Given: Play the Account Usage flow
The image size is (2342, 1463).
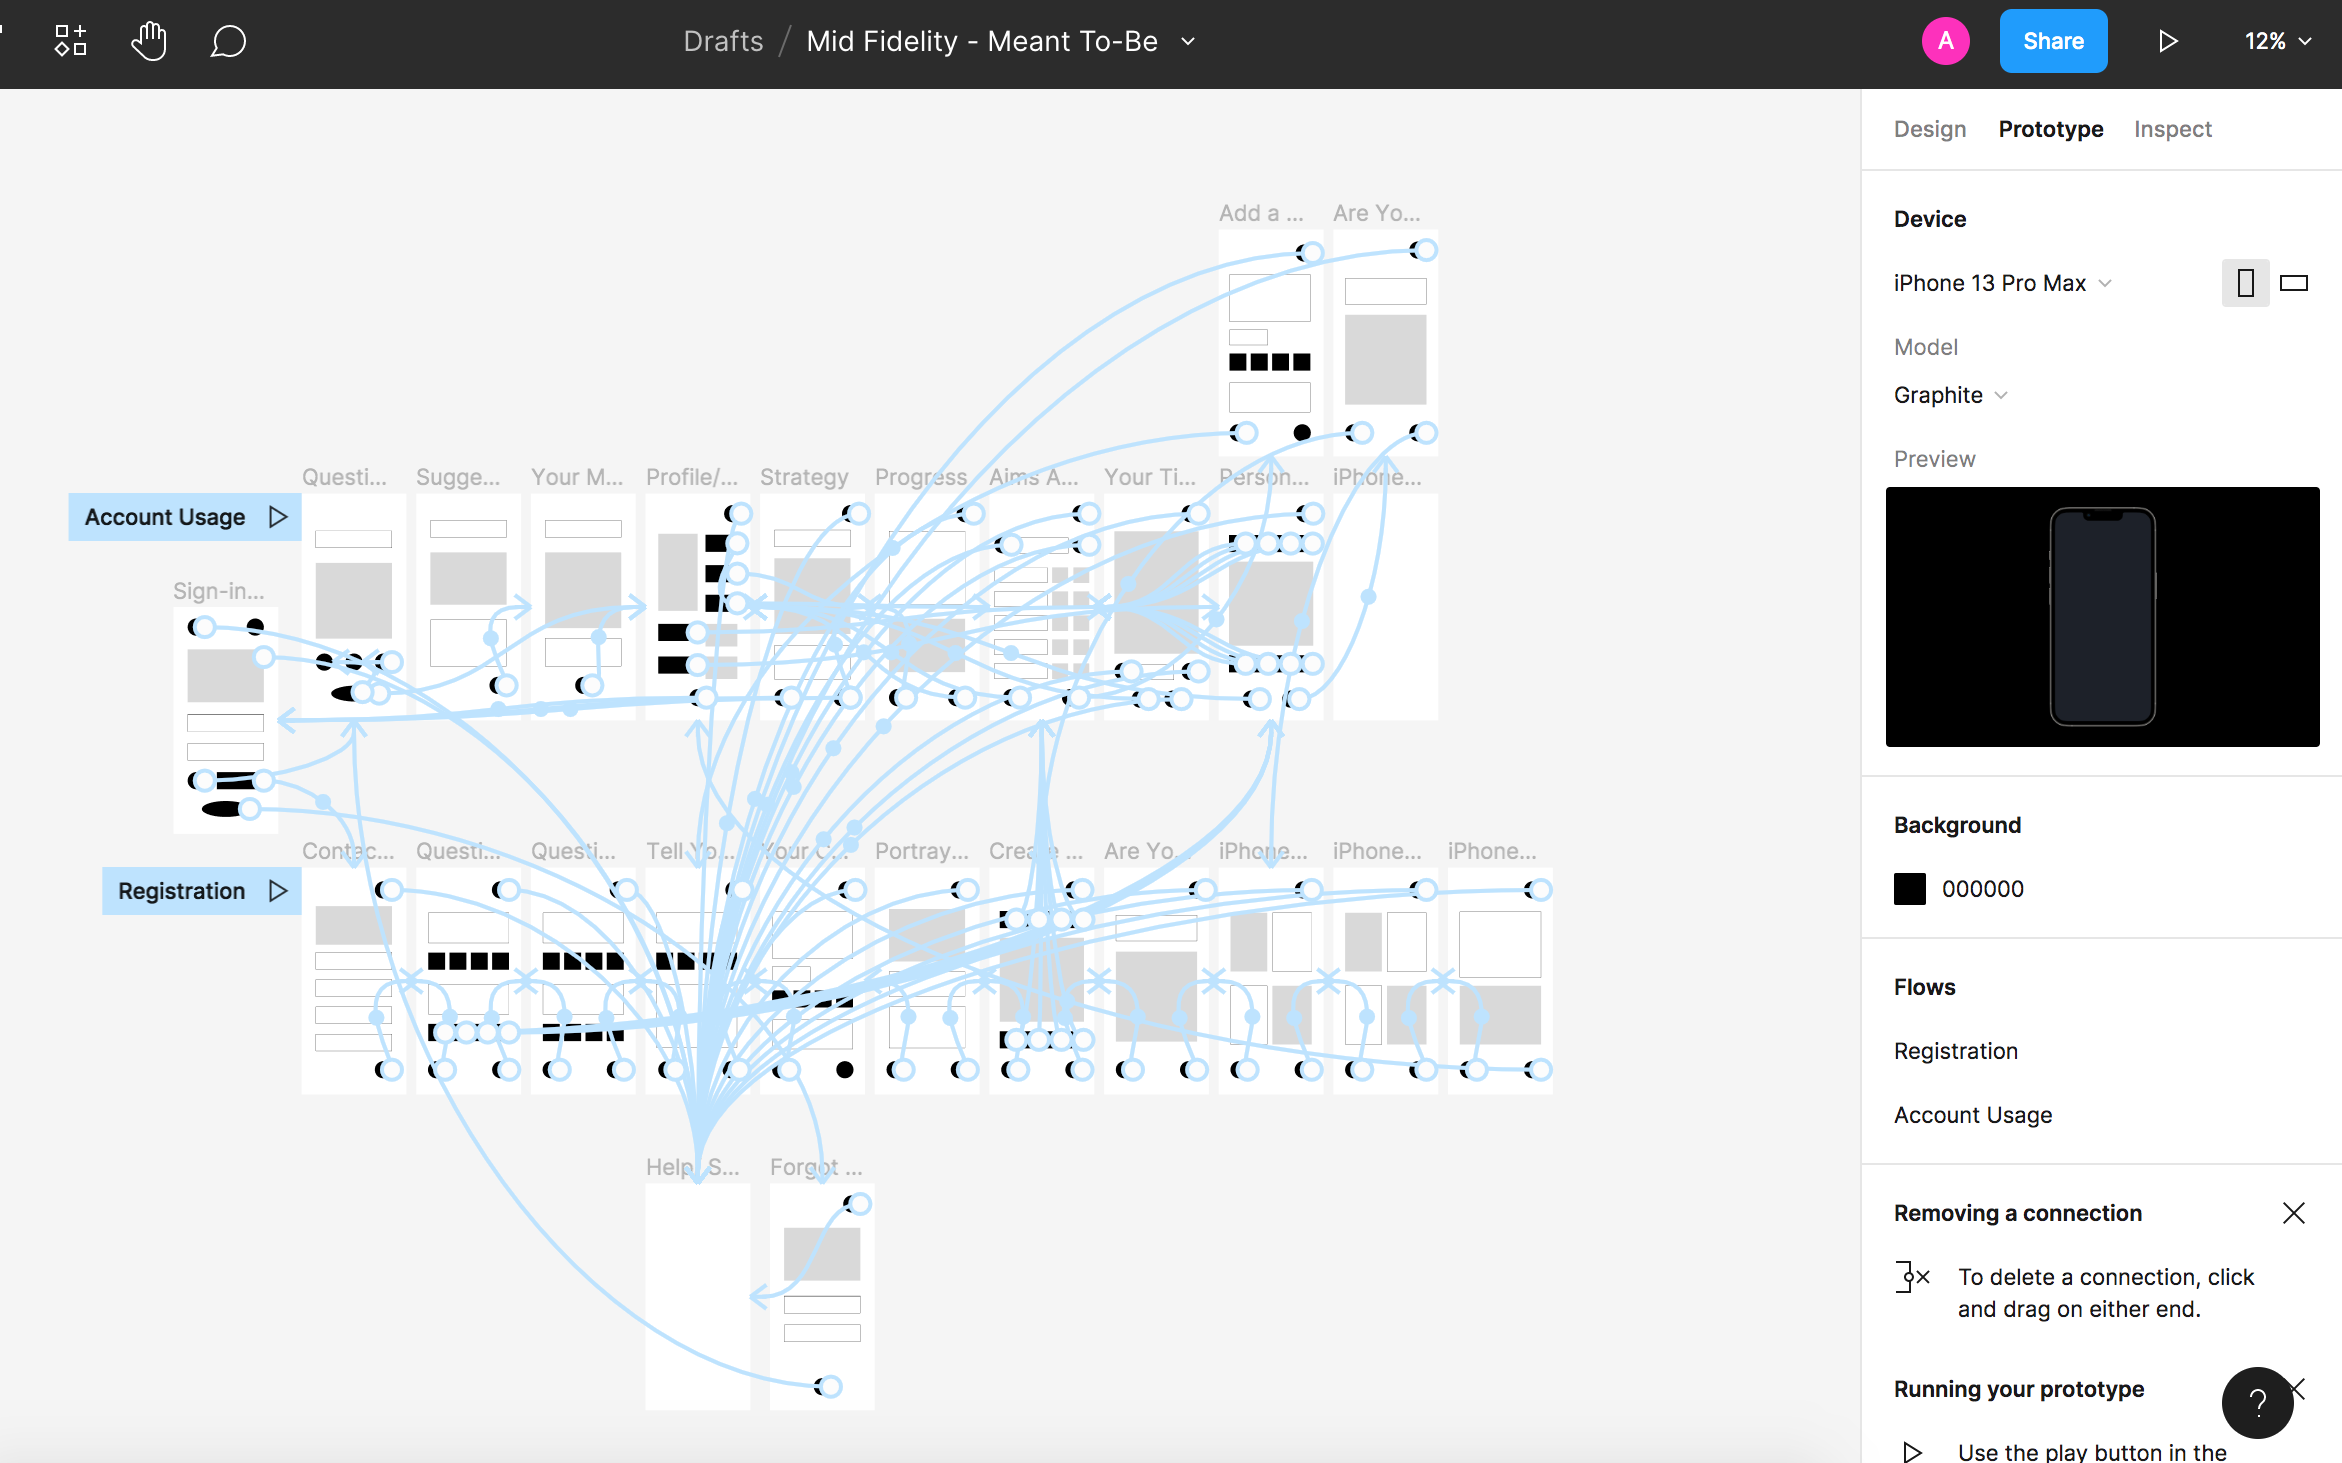Looking at the screenshot, I should (x=278, y=516).
